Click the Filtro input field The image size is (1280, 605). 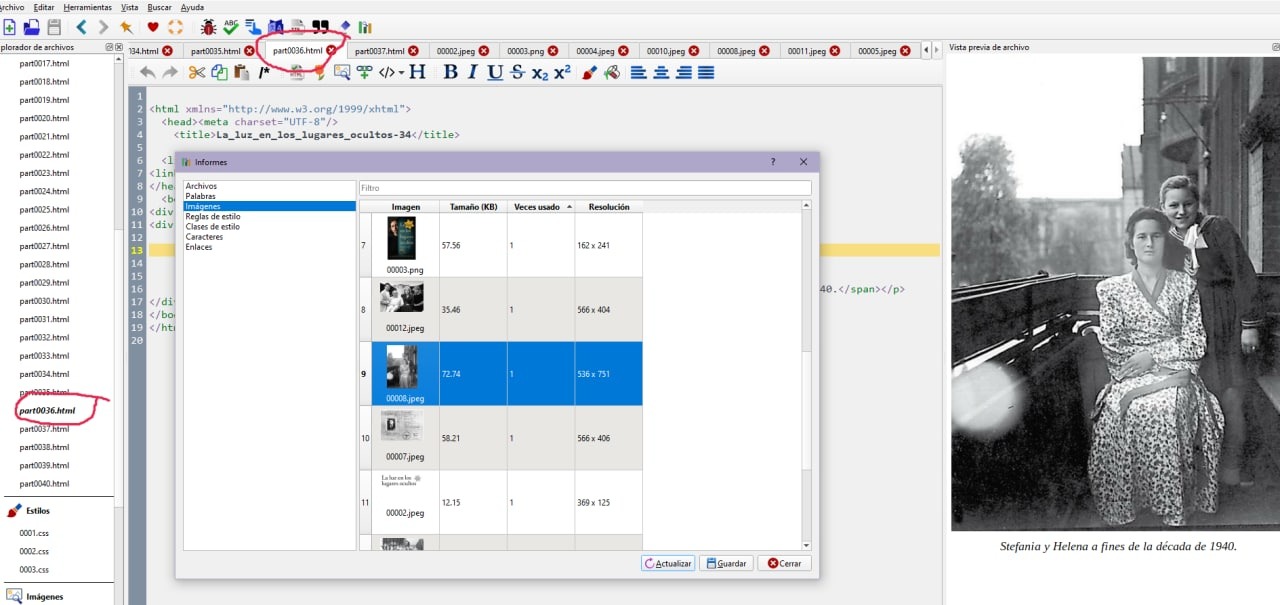(585, 188)
